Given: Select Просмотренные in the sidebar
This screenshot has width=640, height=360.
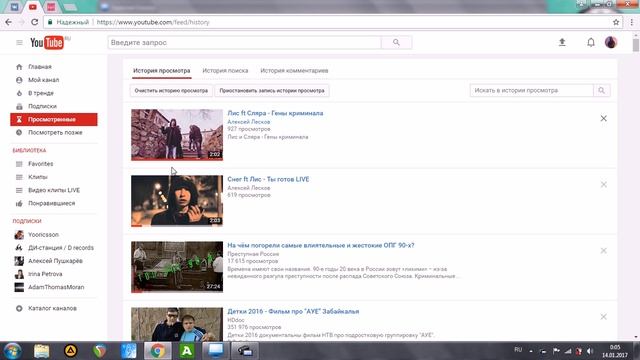Looking at the screenshot, I should pyautogui.click(x=54, y=119).
